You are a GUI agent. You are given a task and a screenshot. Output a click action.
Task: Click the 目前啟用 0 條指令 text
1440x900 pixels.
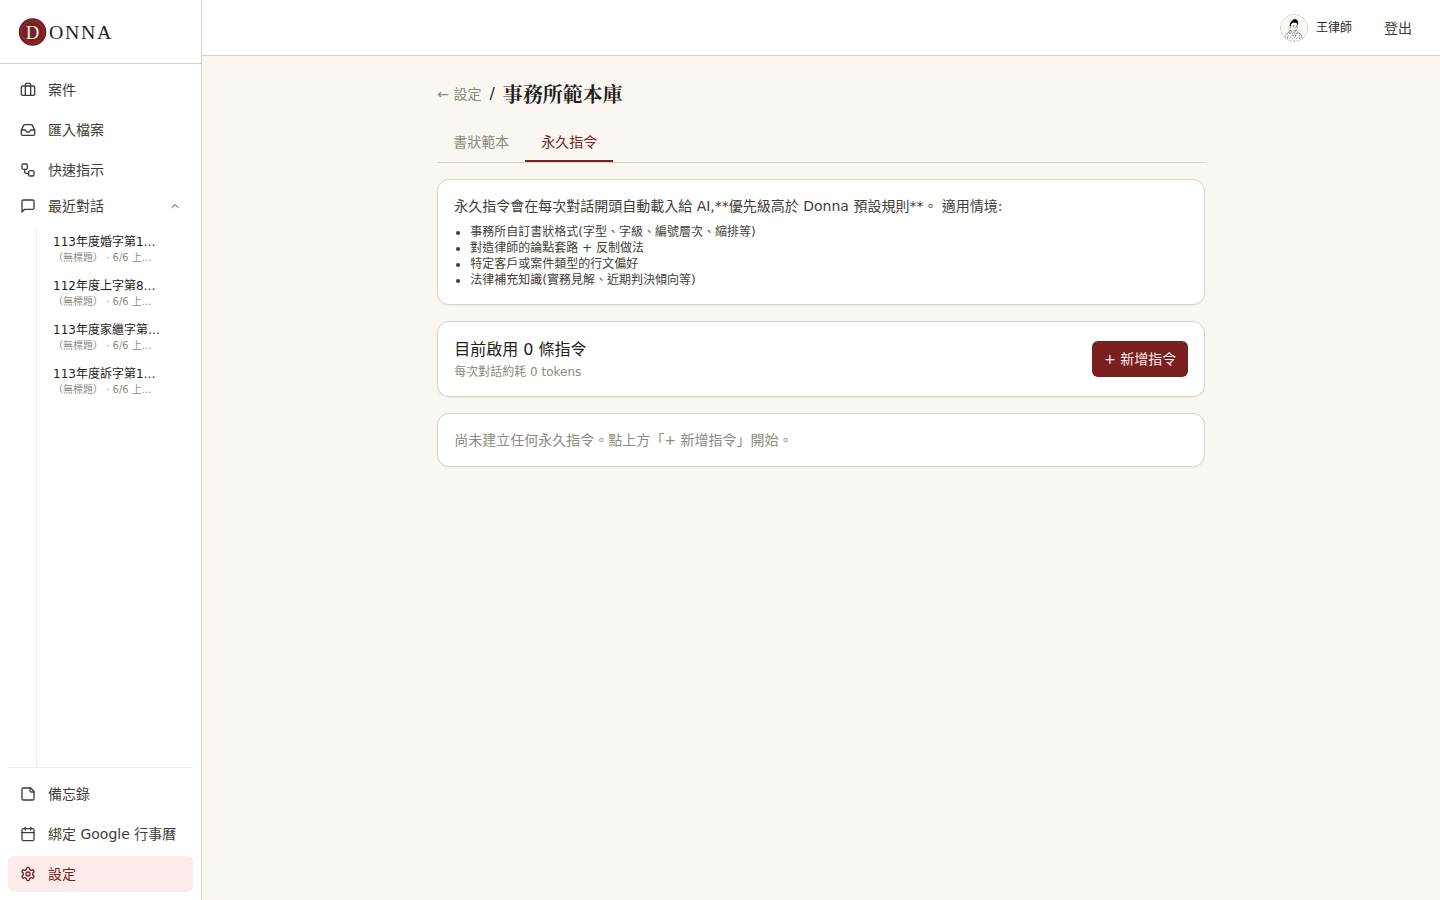pos(520,349)
